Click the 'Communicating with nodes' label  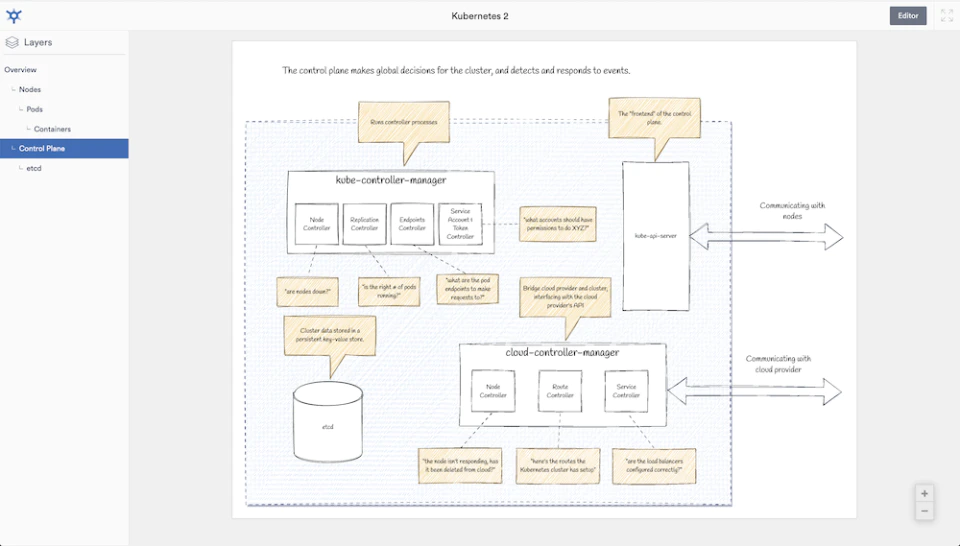click(x=792, y=211)
